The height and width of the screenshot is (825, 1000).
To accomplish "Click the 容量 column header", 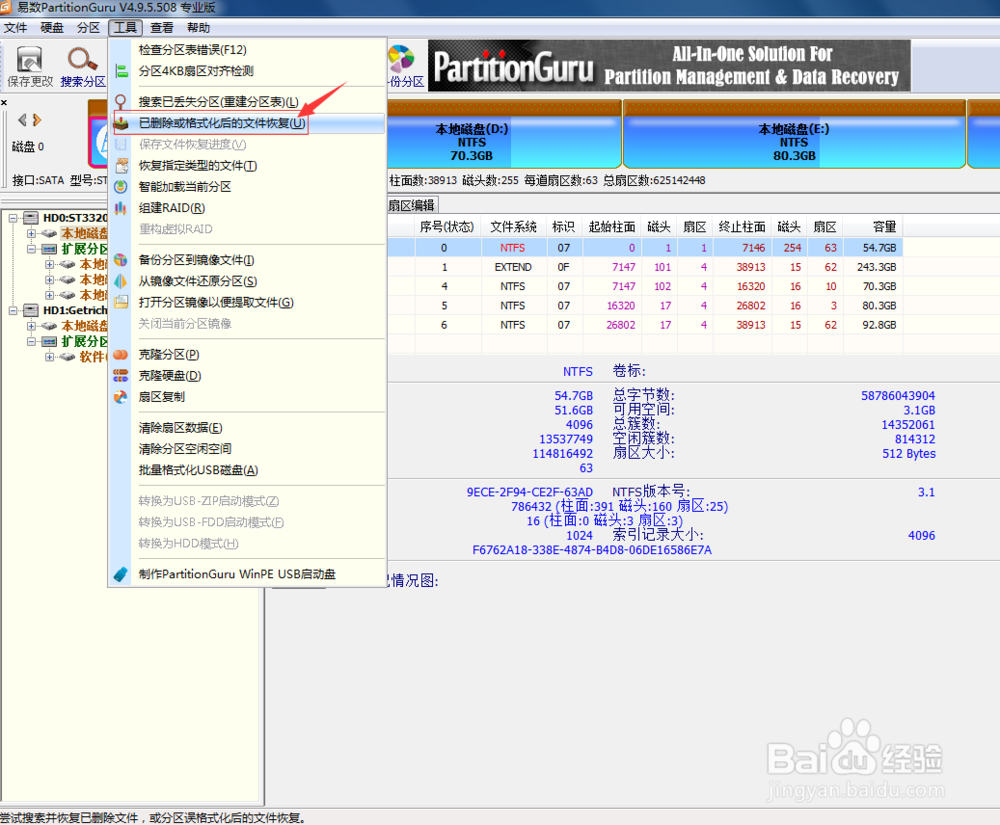I will 873,227.
